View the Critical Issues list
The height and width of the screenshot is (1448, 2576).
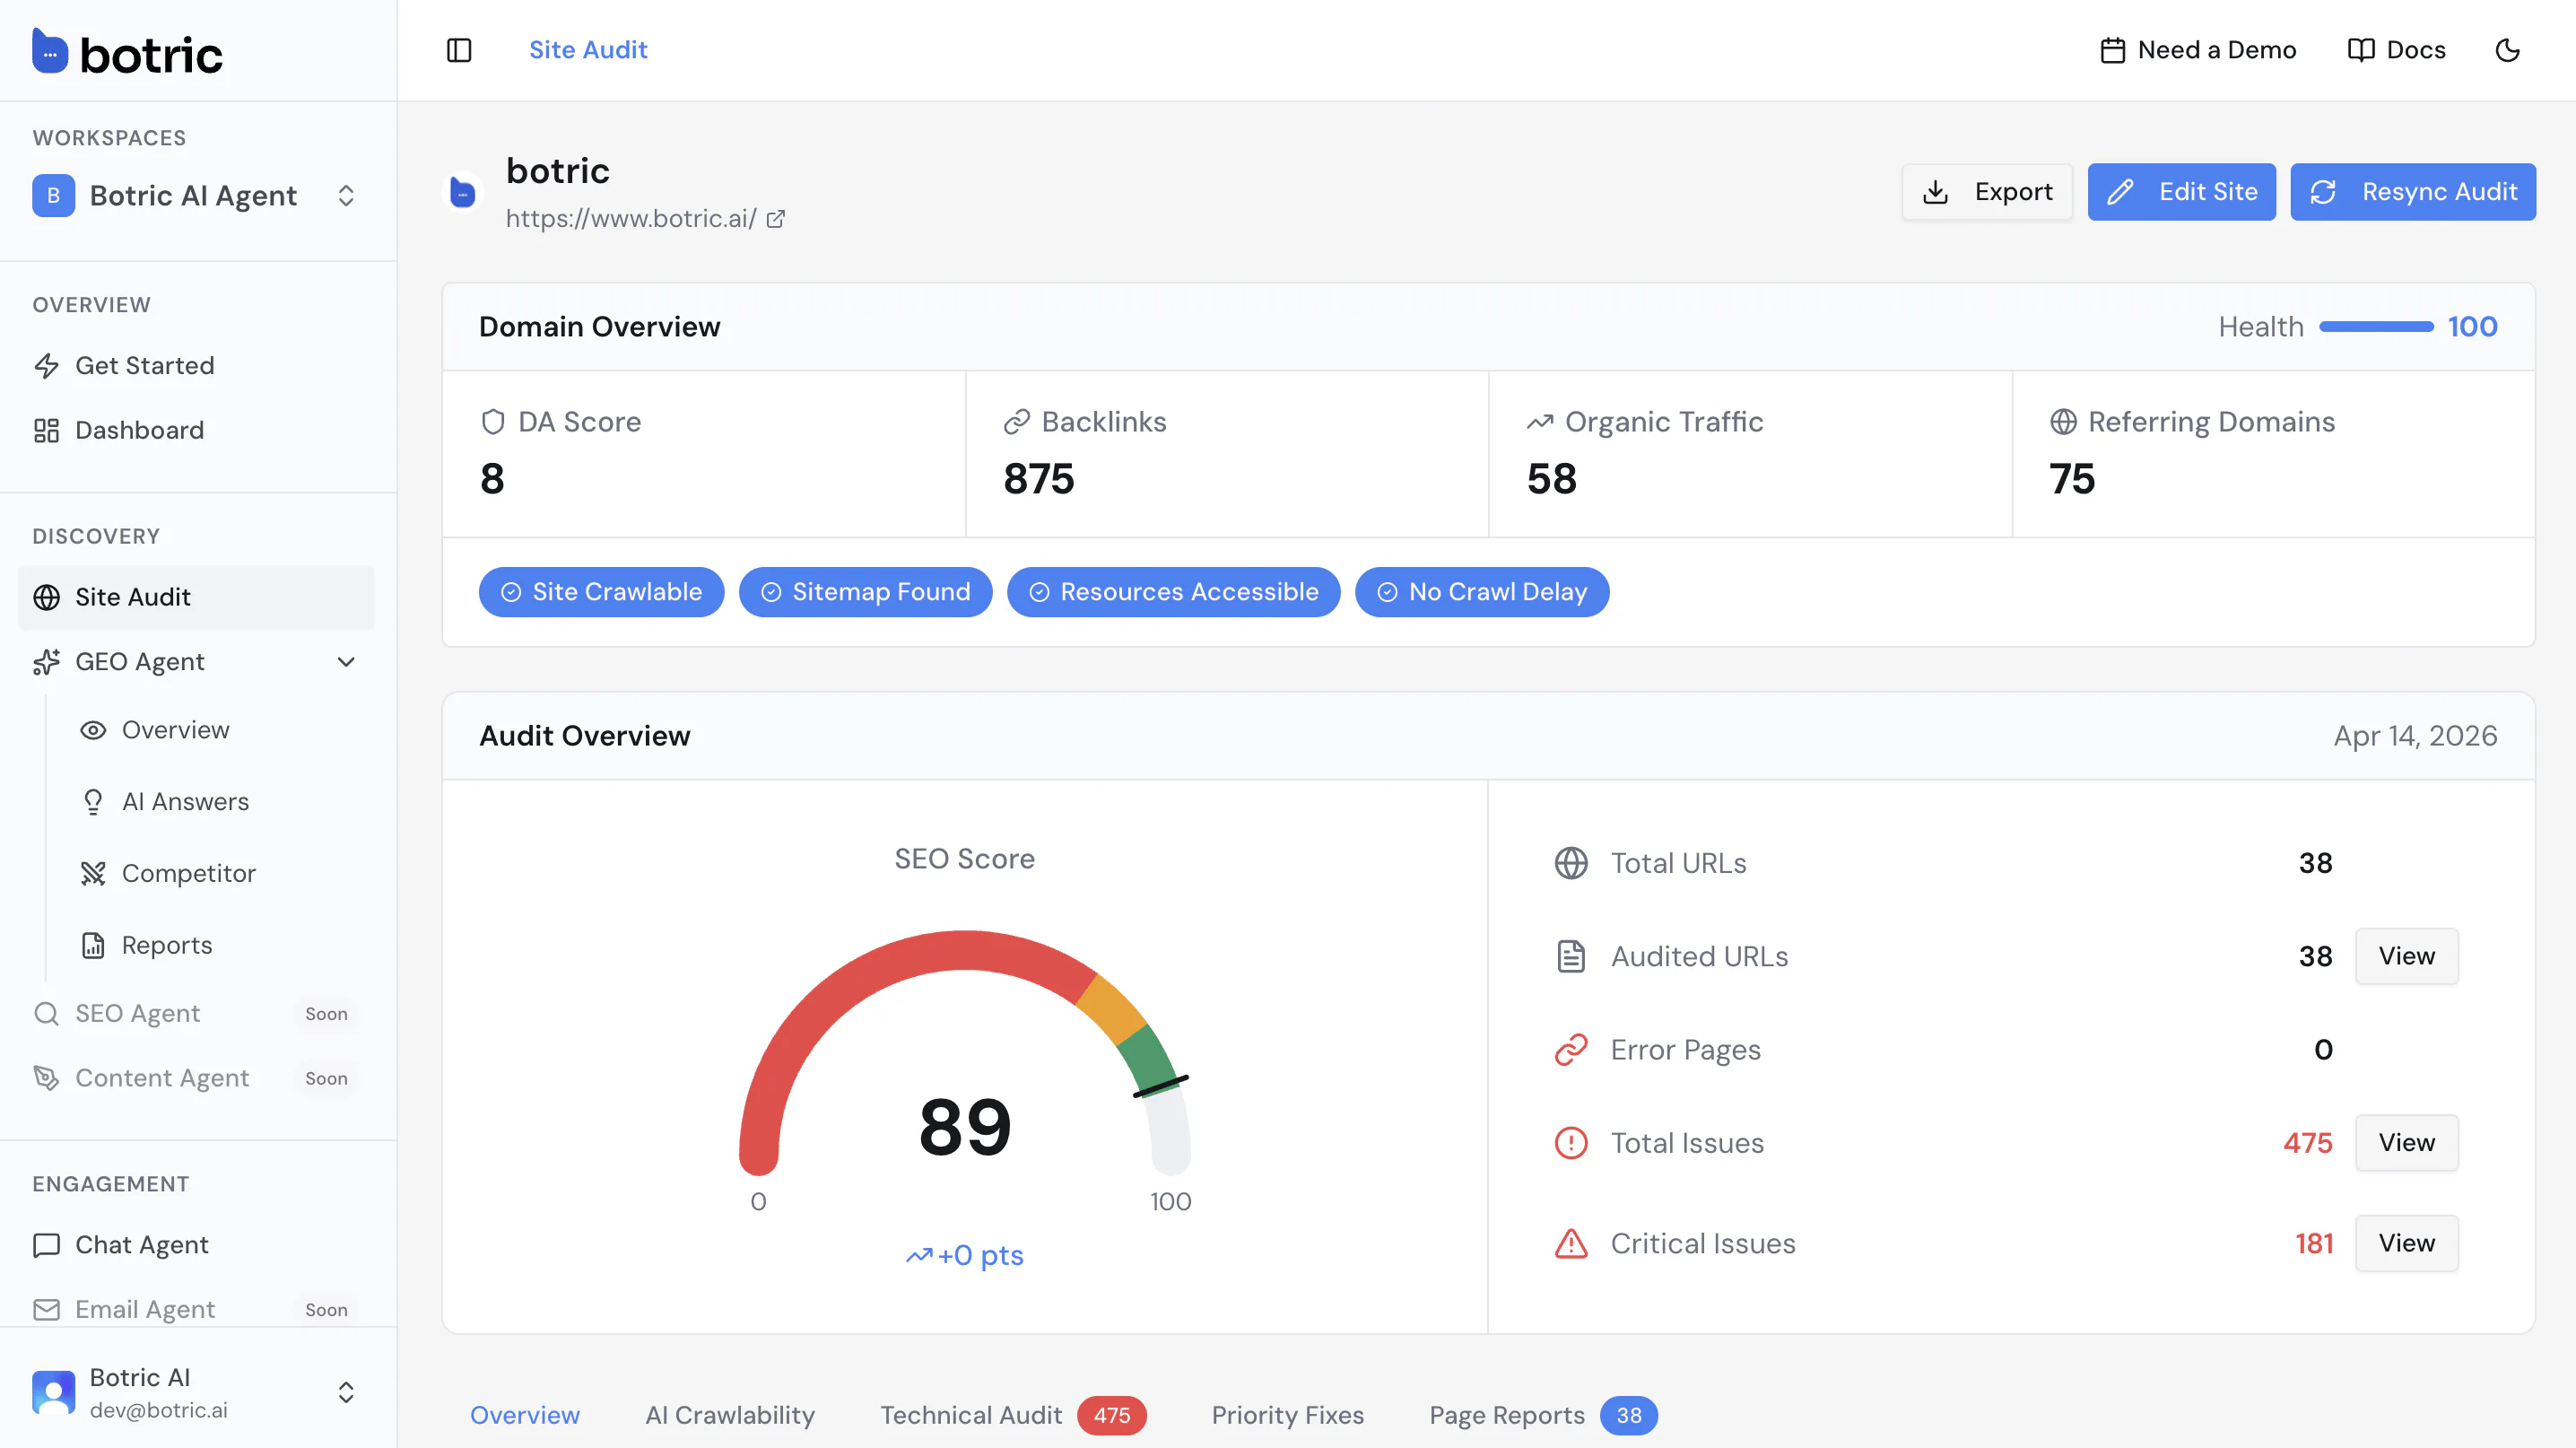tap(2406, 1243)
